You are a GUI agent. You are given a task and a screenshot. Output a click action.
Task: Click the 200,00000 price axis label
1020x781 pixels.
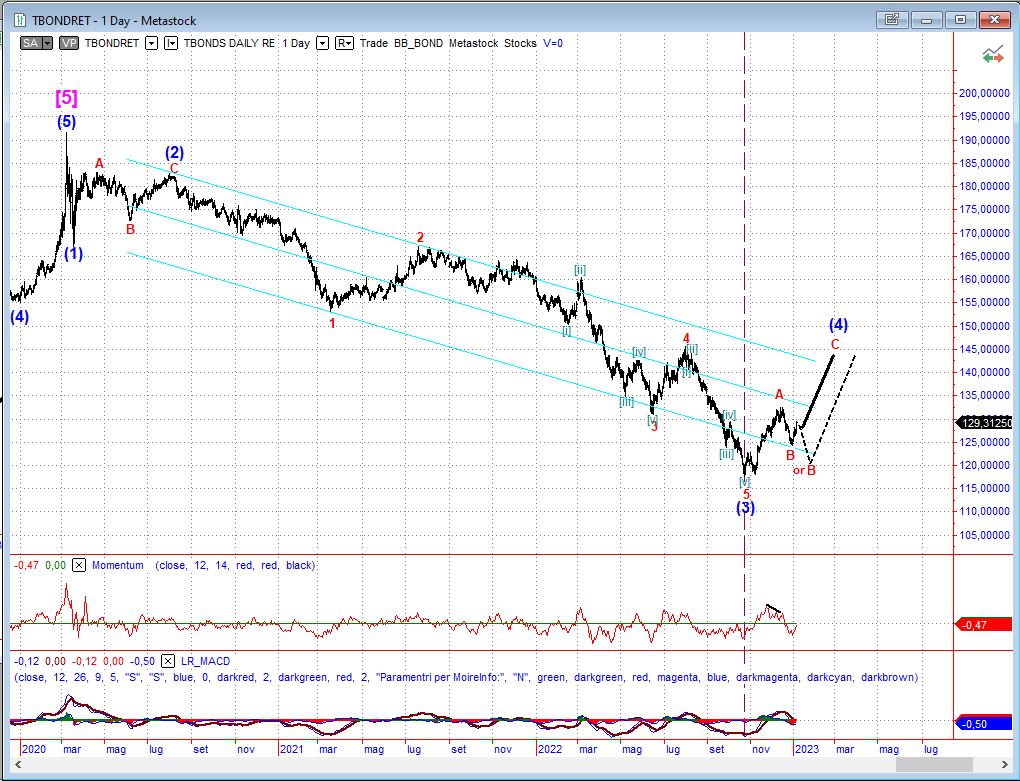click(x=984, y=93)
